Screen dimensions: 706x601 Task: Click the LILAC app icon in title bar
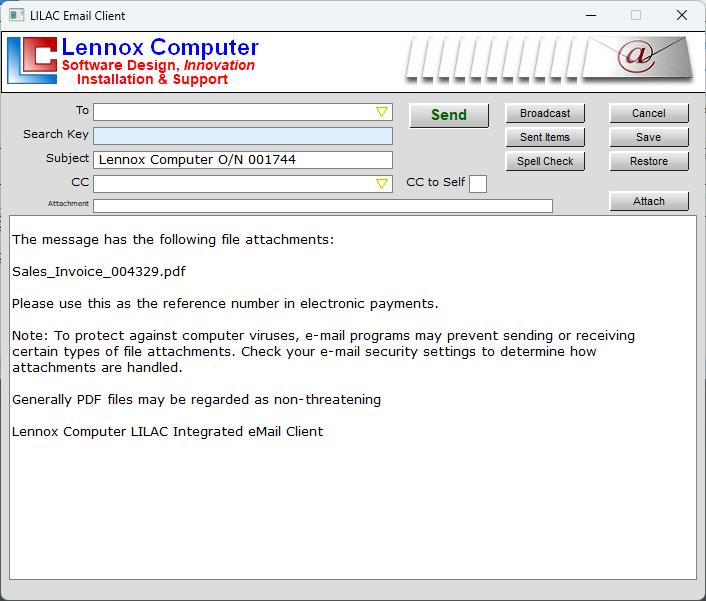(16, 16)
